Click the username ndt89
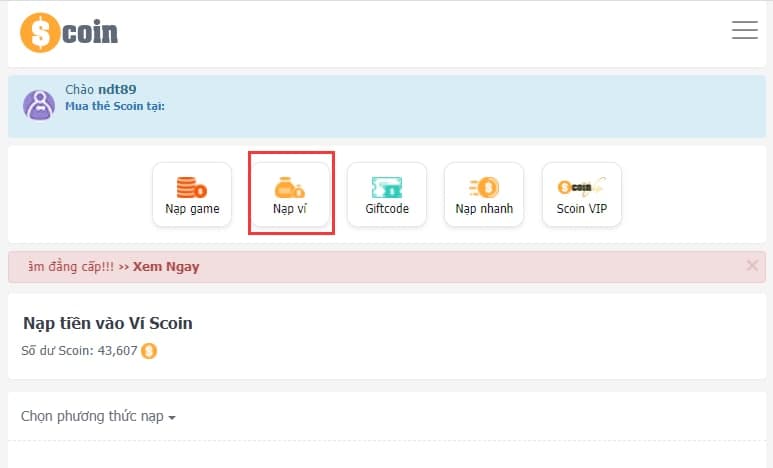 [117, 89]
